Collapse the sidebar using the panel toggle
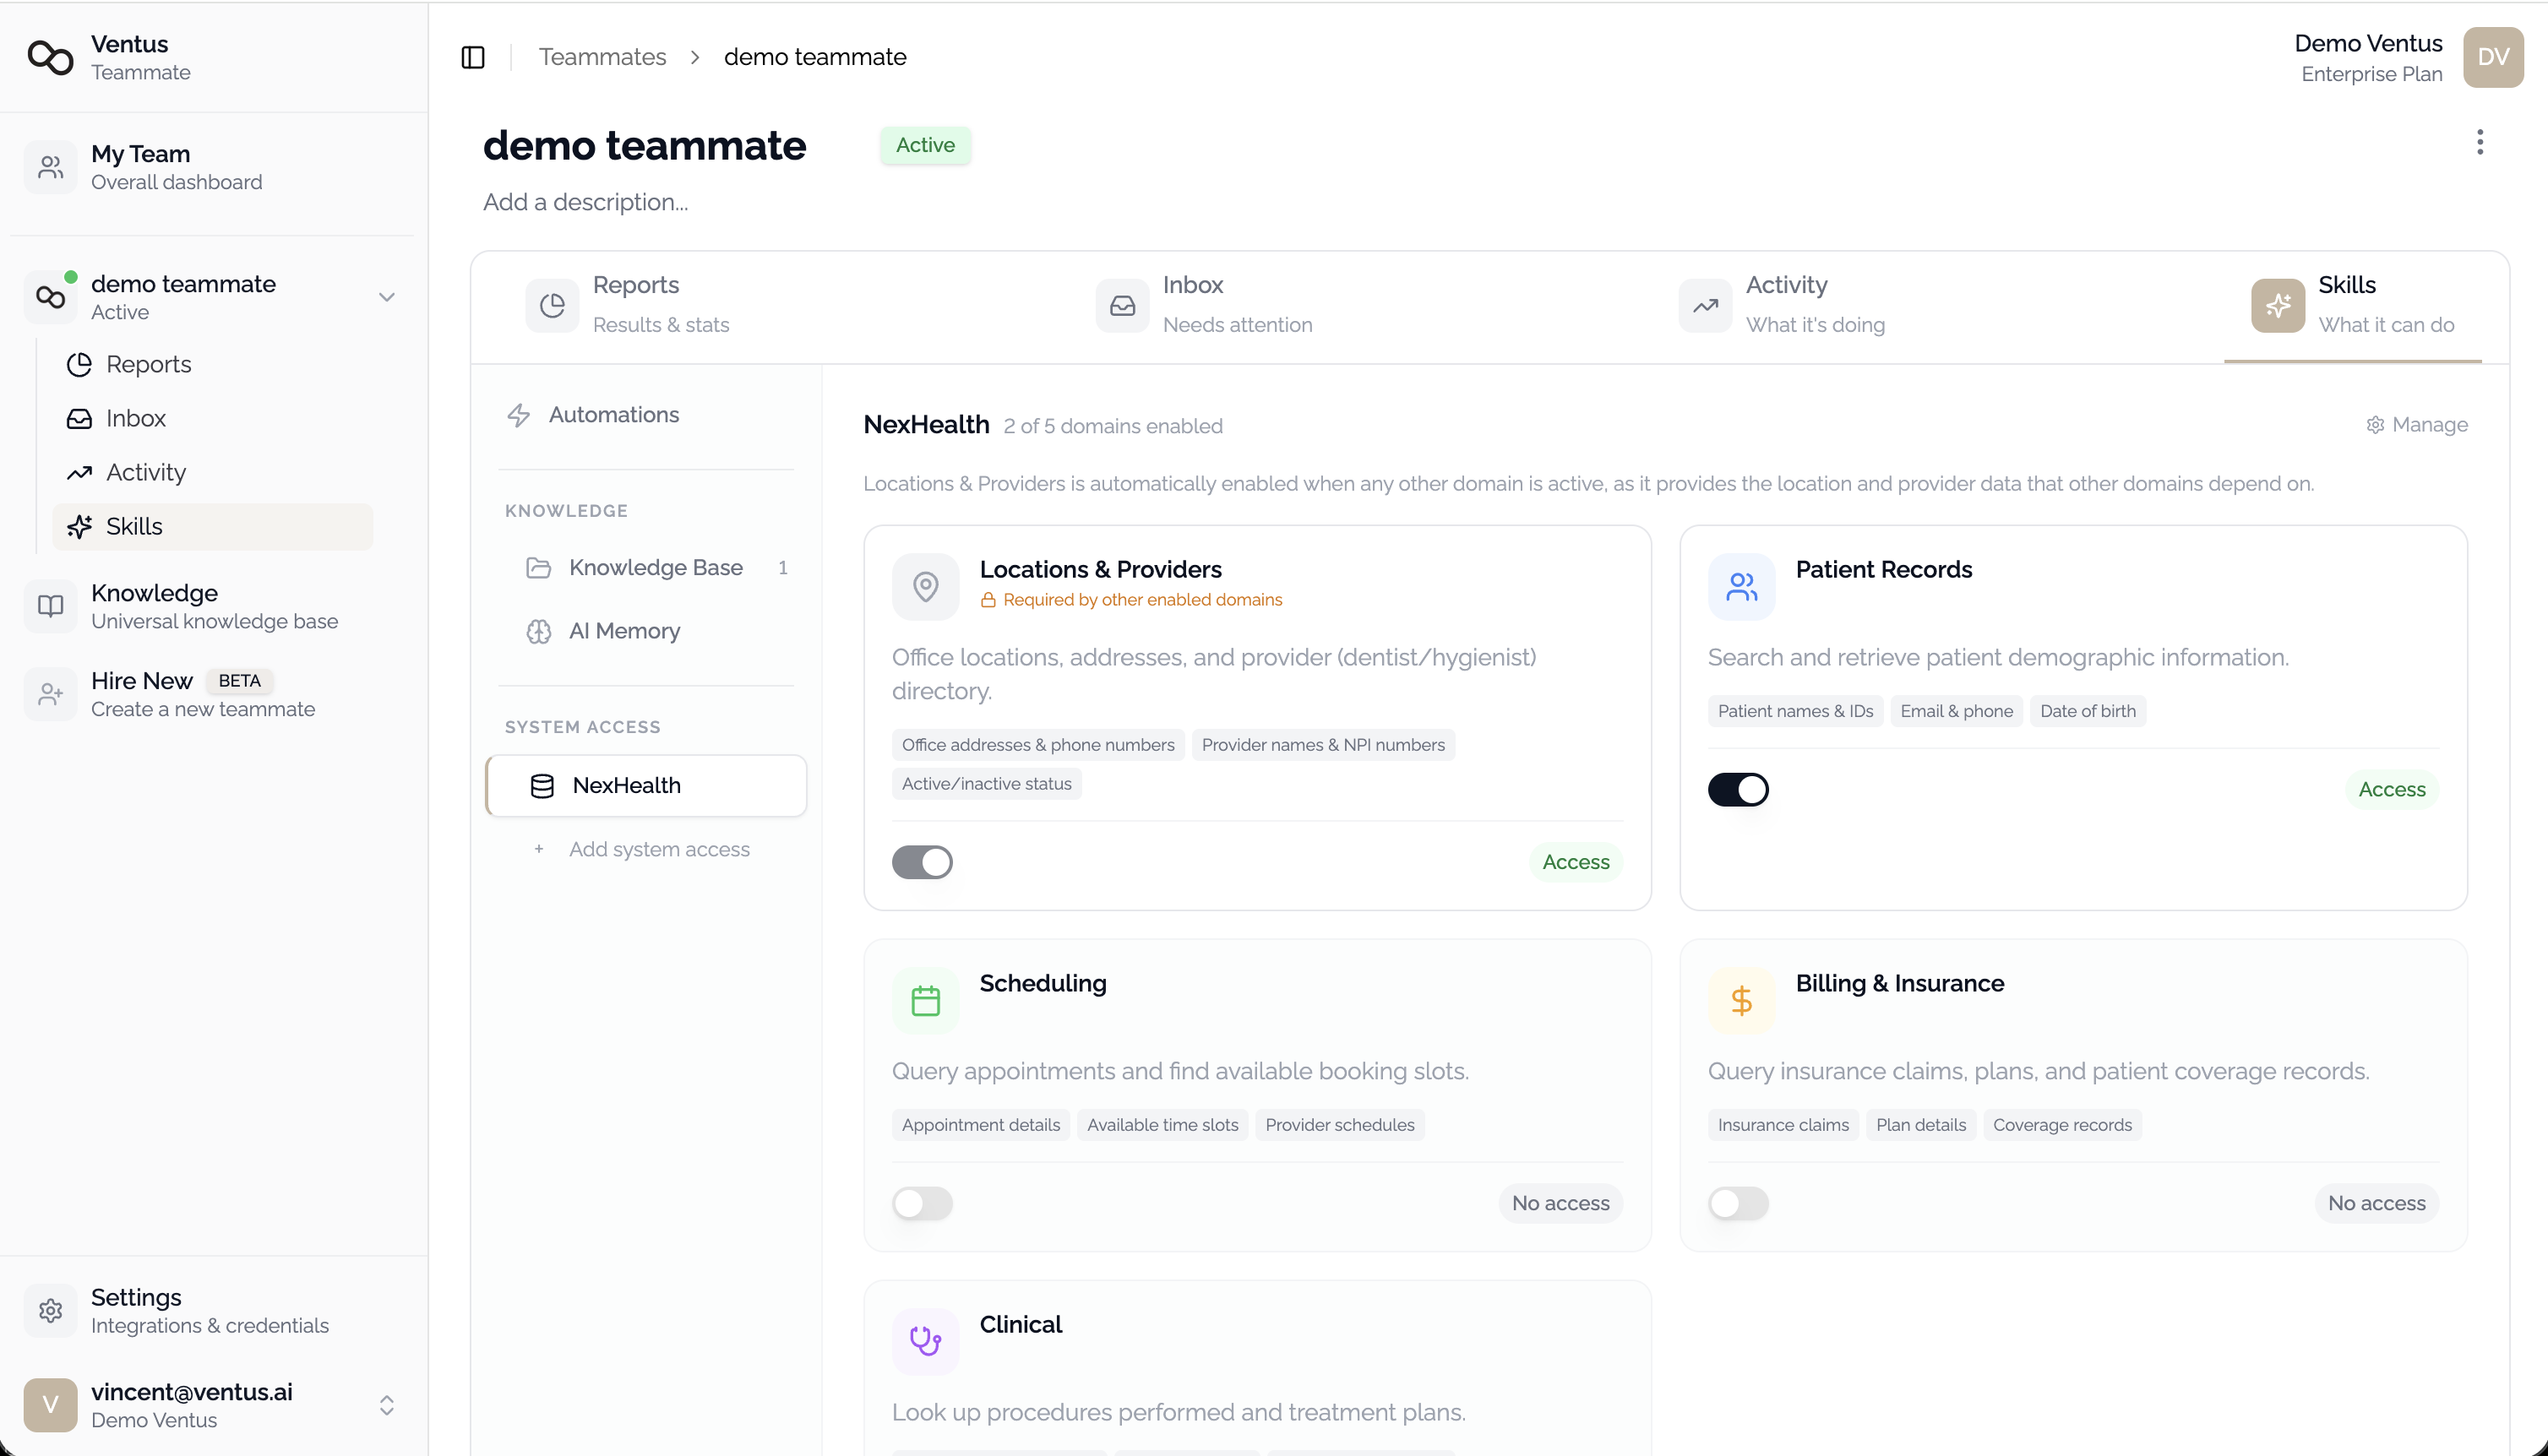This screenshot has height=1456, width=2548. tap(472, 57)
